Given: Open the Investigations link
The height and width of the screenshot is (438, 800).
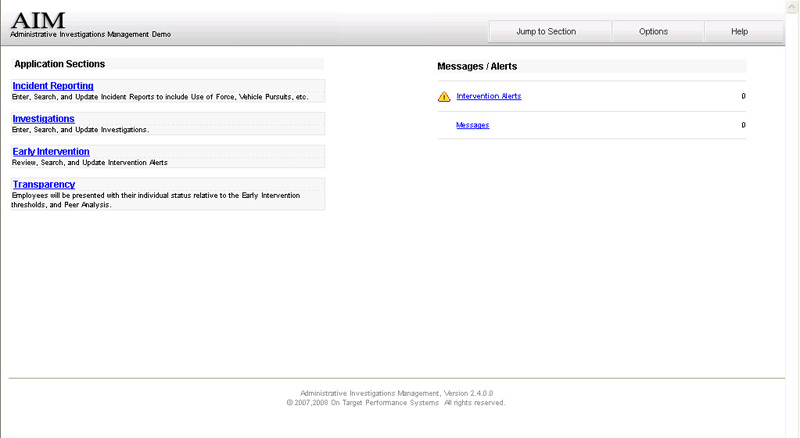Looking at the screenshot, I should 43,119.
